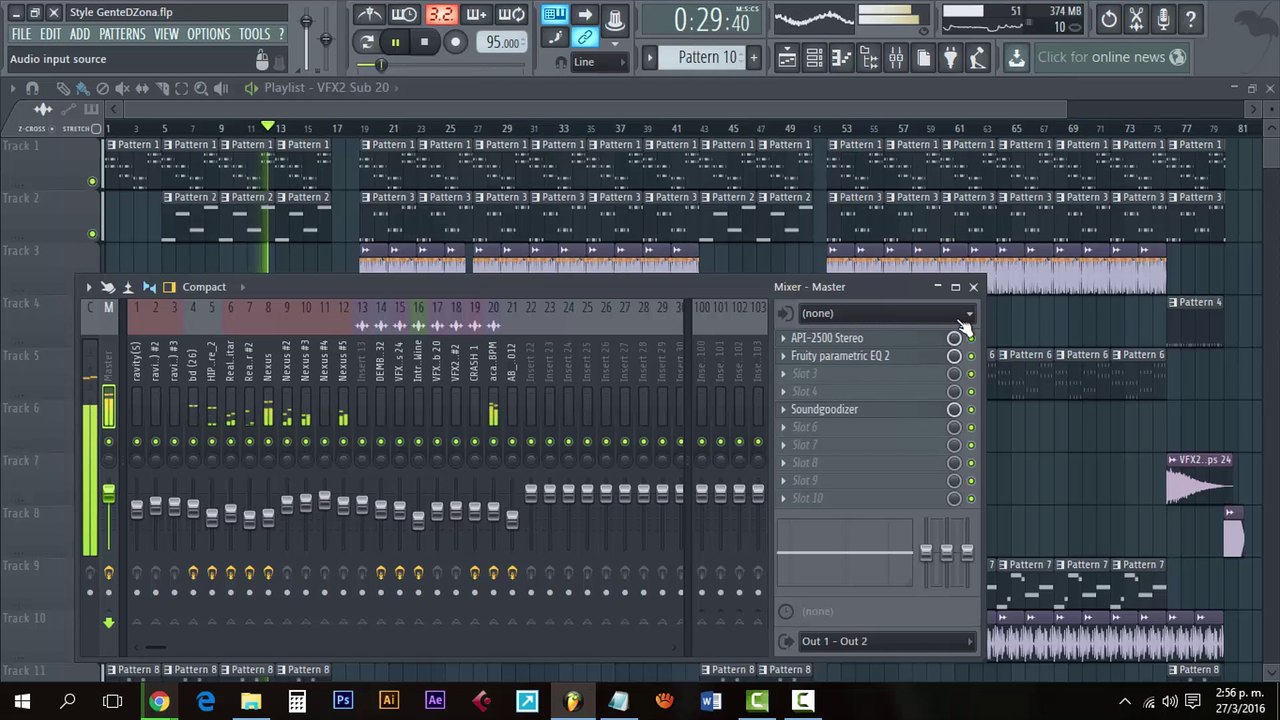Click the Record button in transport
The image size is (1280, 720).
(455, 42)
